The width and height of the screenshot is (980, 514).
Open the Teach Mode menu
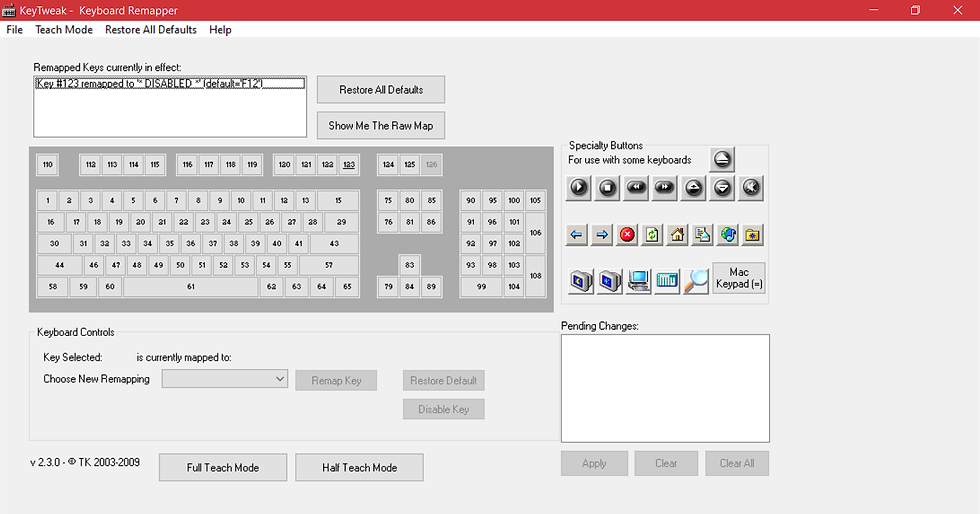click(64, 29)
